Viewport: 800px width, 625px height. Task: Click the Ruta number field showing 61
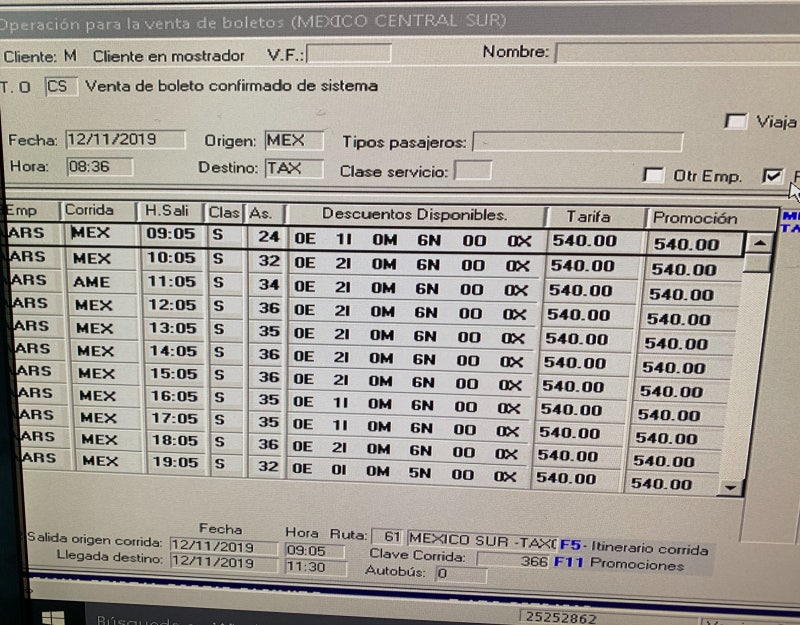coord(387,536)
